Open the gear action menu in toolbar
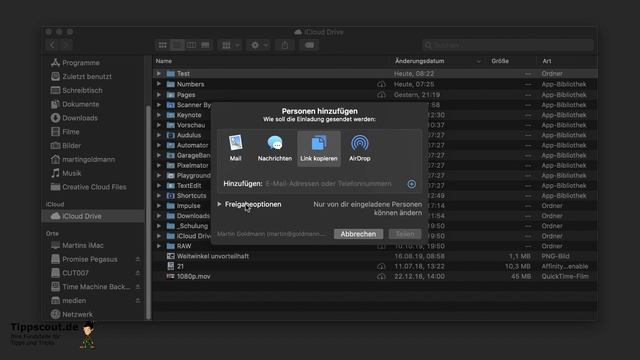 [259, 45]
